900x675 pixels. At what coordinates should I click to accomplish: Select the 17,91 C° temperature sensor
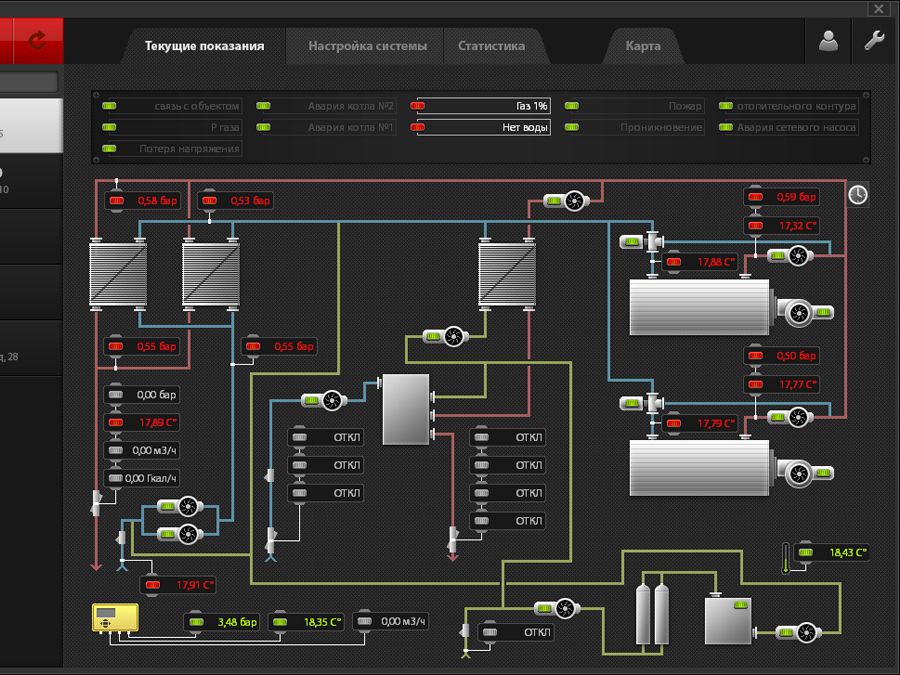[x=180, y=585]
